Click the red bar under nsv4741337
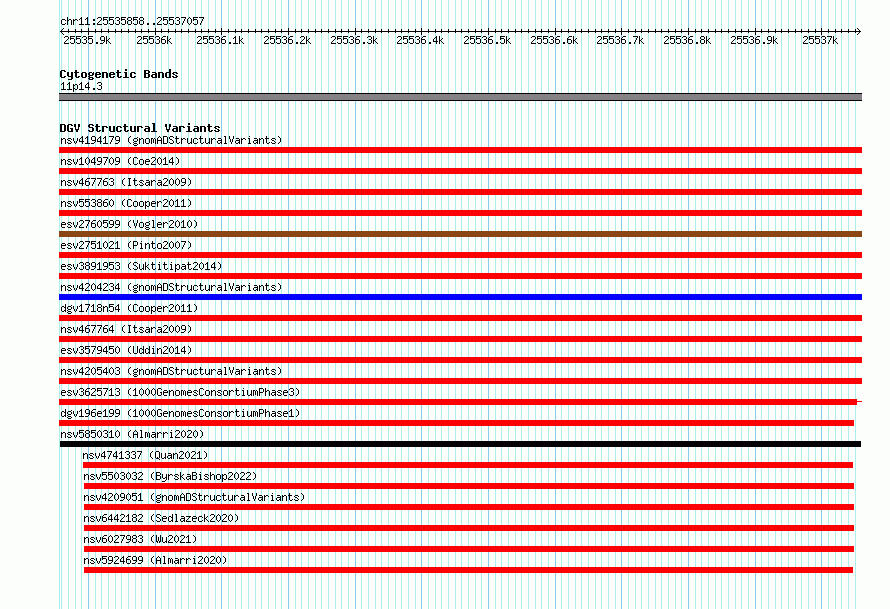 click(x=468, y=465)
